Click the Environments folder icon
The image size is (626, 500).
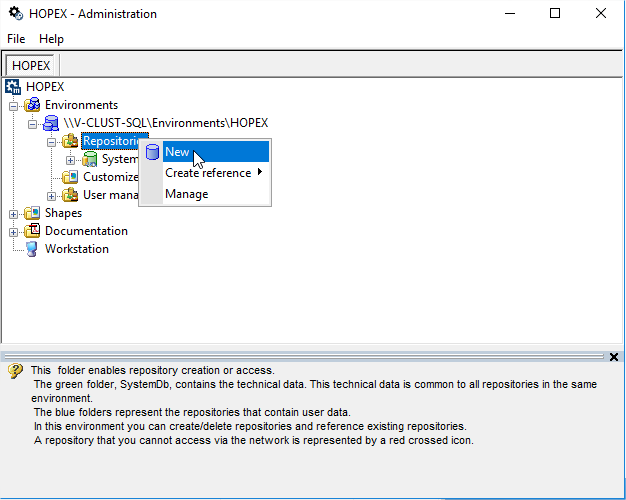[33, 105]
